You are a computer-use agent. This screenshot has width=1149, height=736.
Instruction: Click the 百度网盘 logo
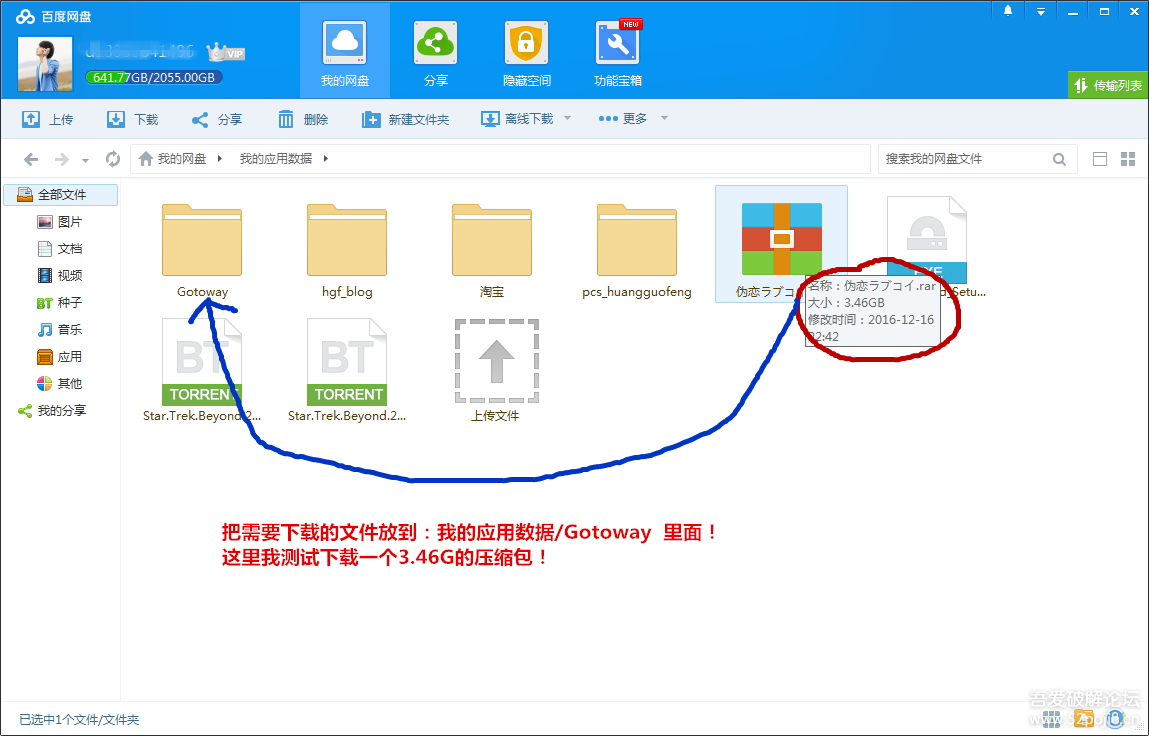pos(53,16)
